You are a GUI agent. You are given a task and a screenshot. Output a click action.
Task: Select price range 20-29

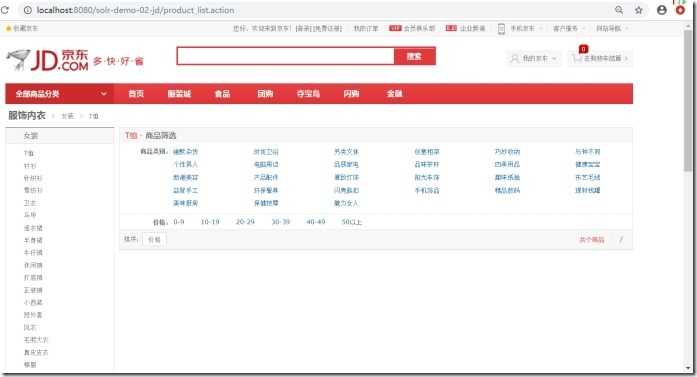coord(245,222)
